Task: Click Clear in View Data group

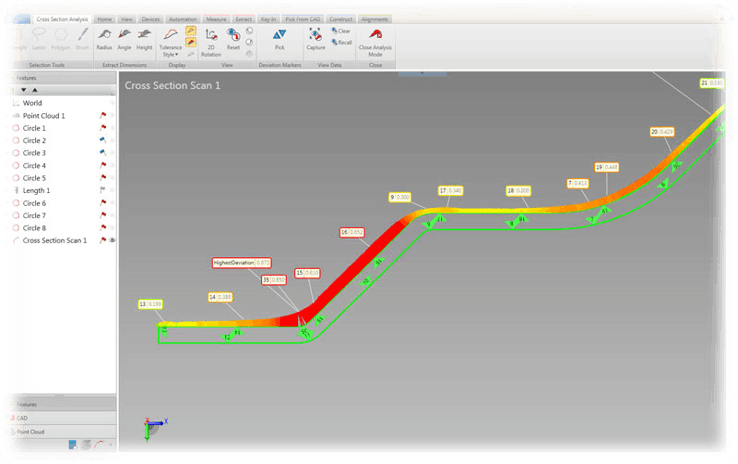Action: pyautogui.click(x=341, y=31)
